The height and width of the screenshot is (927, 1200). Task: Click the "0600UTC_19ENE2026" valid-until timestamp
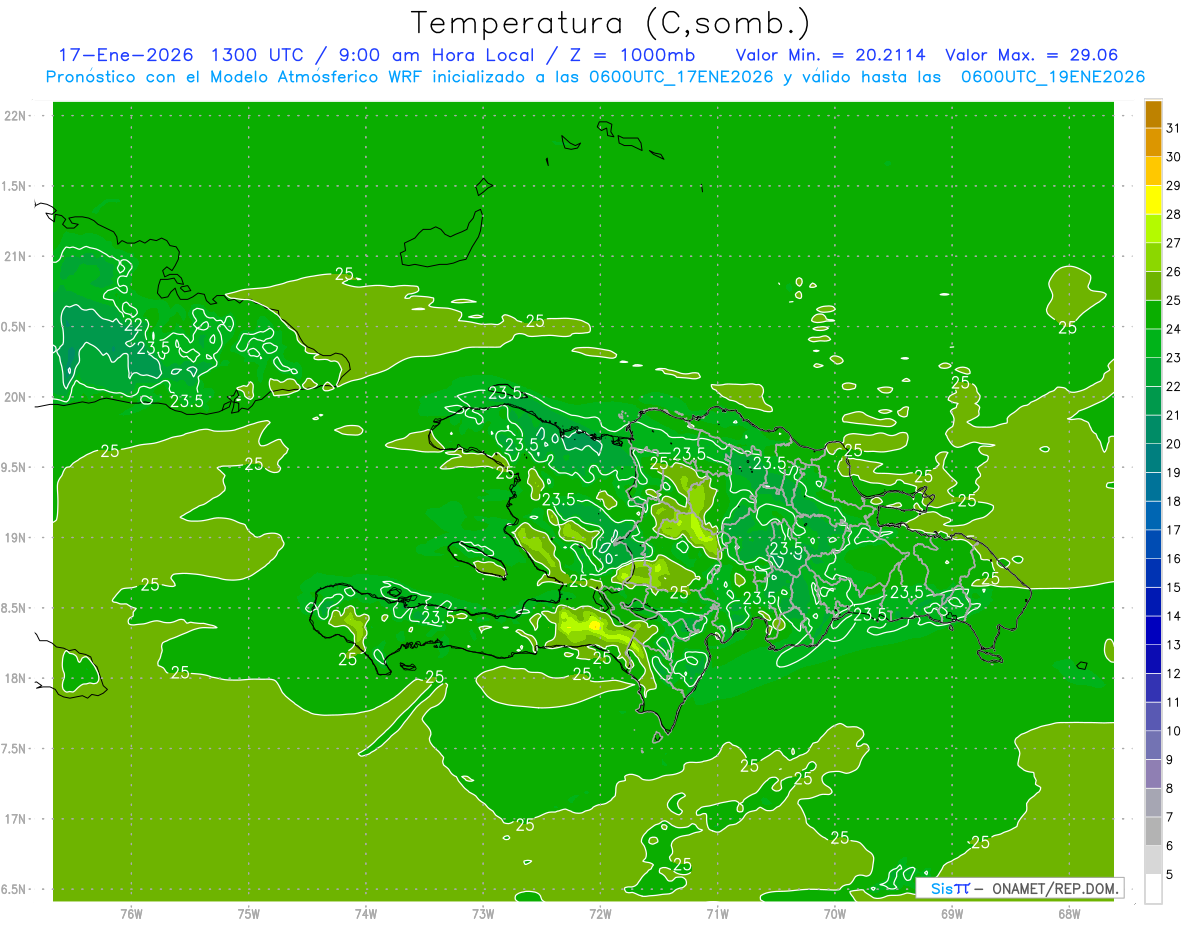[1053, 77]
